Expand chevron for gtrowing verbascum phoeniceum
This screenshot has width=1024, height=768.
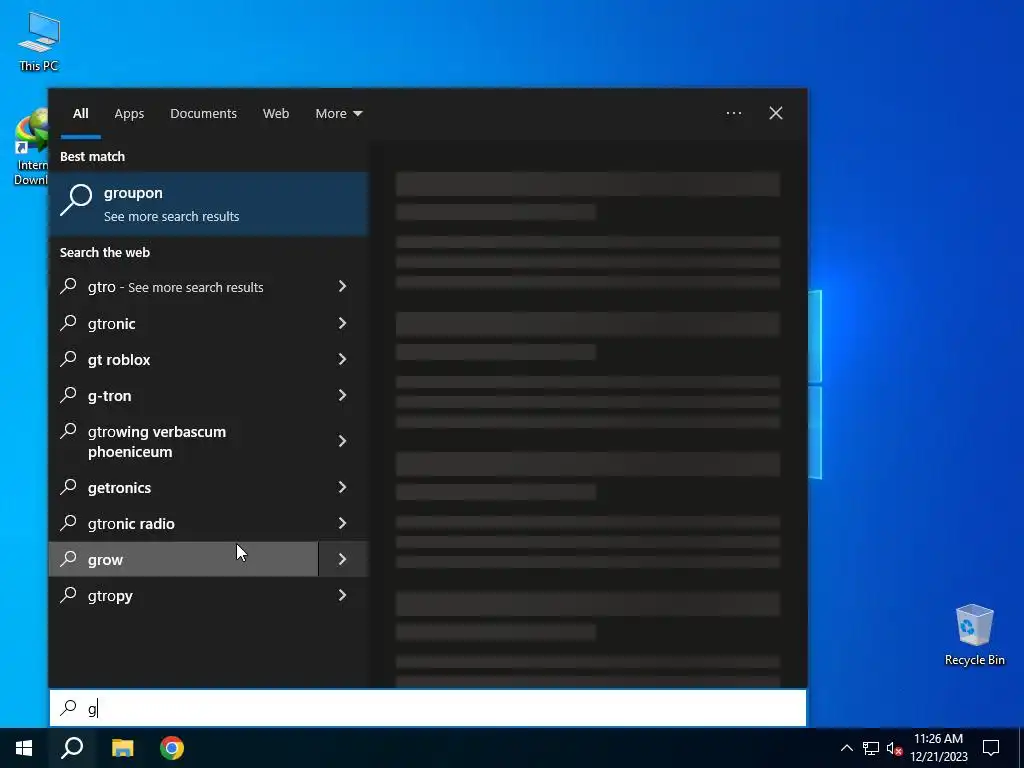click(343, 441)
